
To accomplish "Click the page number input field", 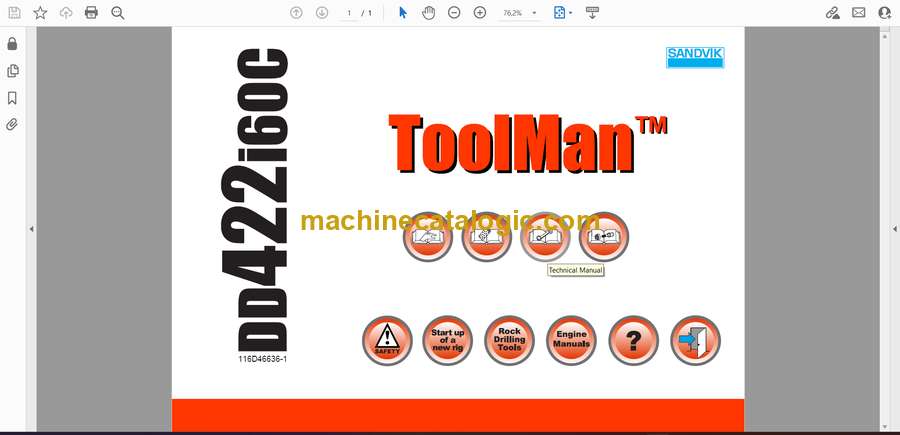I will coord(349,13).
